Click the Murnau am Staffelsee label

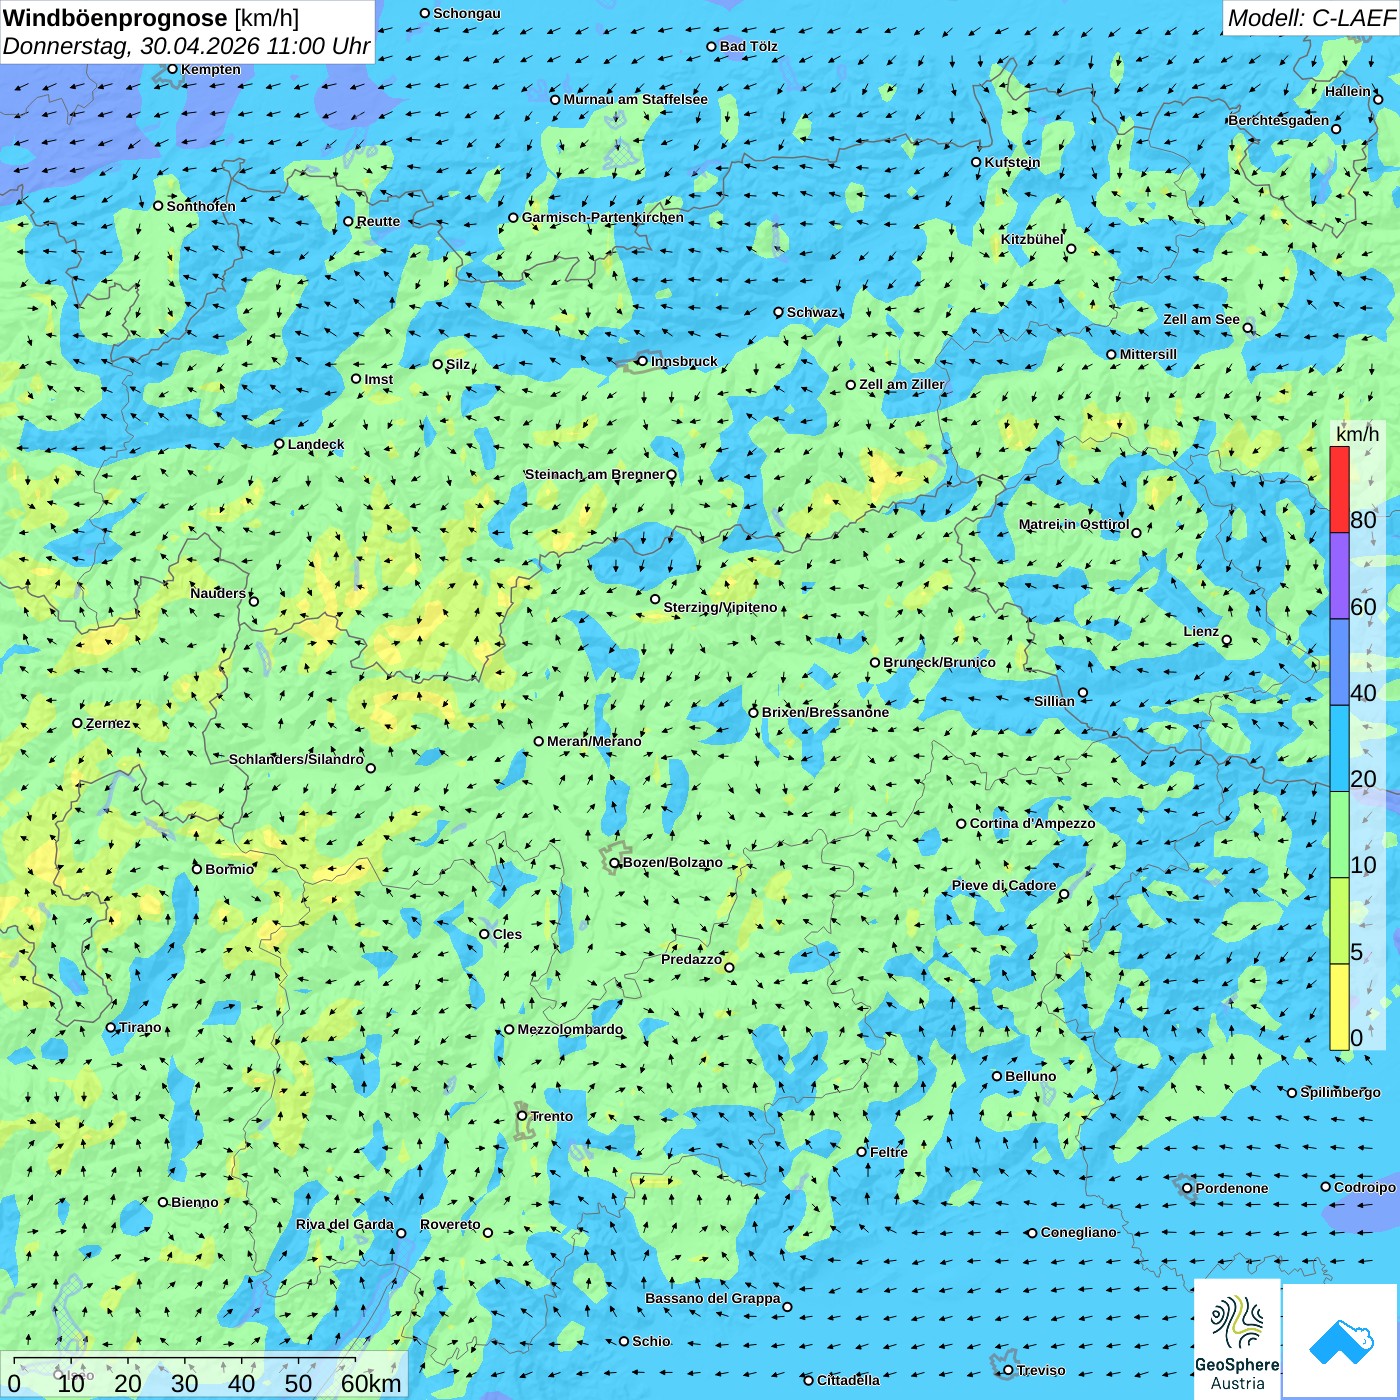point(635,99)
